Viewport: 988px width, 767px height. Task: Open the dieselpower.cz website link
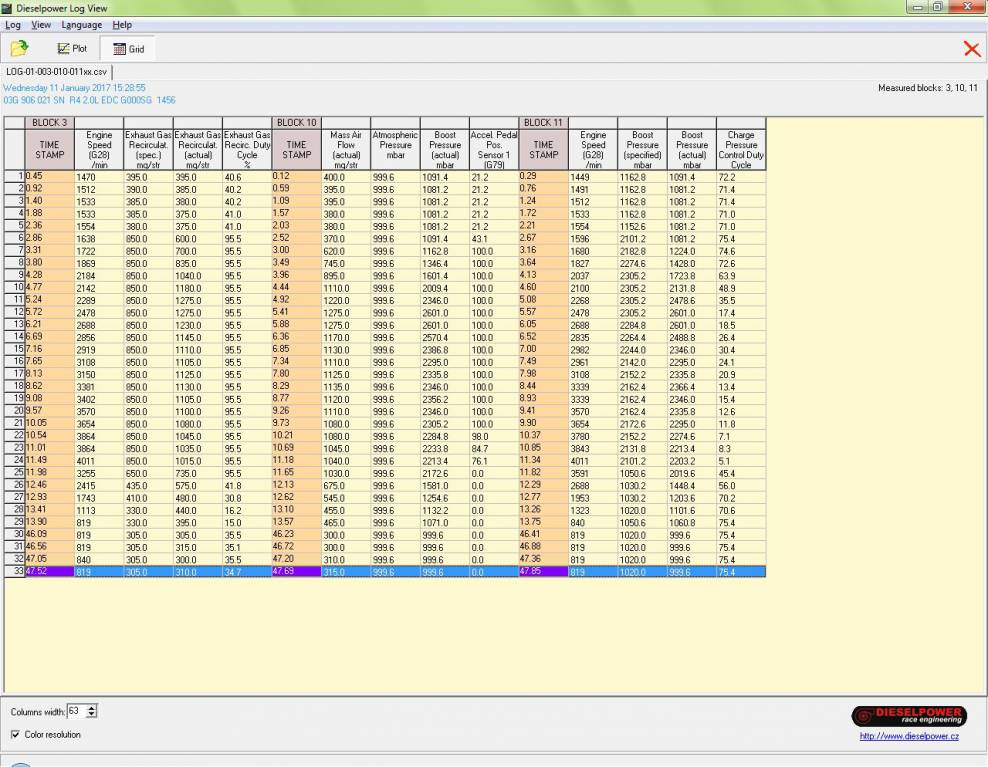pyautogui.click(x=909, y=737)
